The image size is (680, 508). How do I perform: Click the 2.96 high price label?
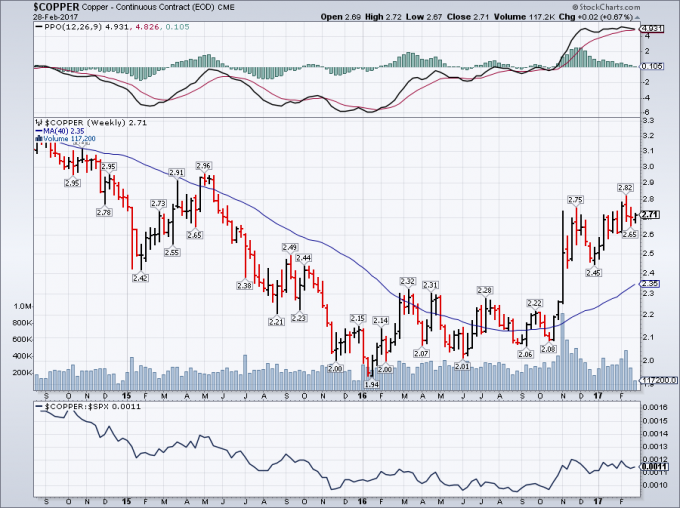pos(203,166)
